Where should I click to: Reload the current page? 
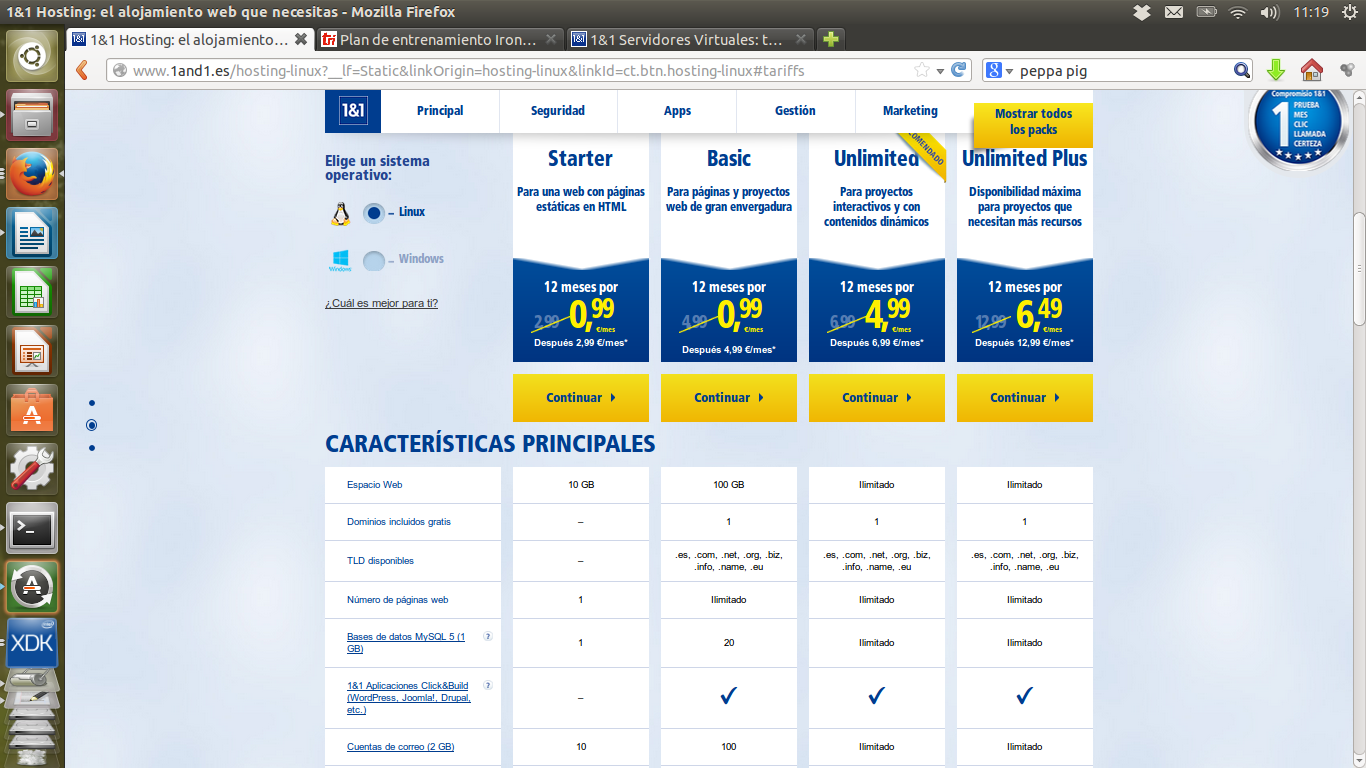click(x=959, y=70)
